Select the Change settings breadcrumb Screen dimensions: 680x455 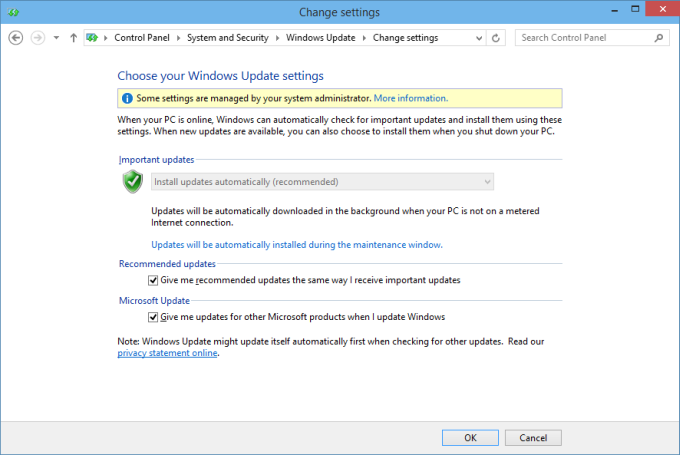(405, 38)
